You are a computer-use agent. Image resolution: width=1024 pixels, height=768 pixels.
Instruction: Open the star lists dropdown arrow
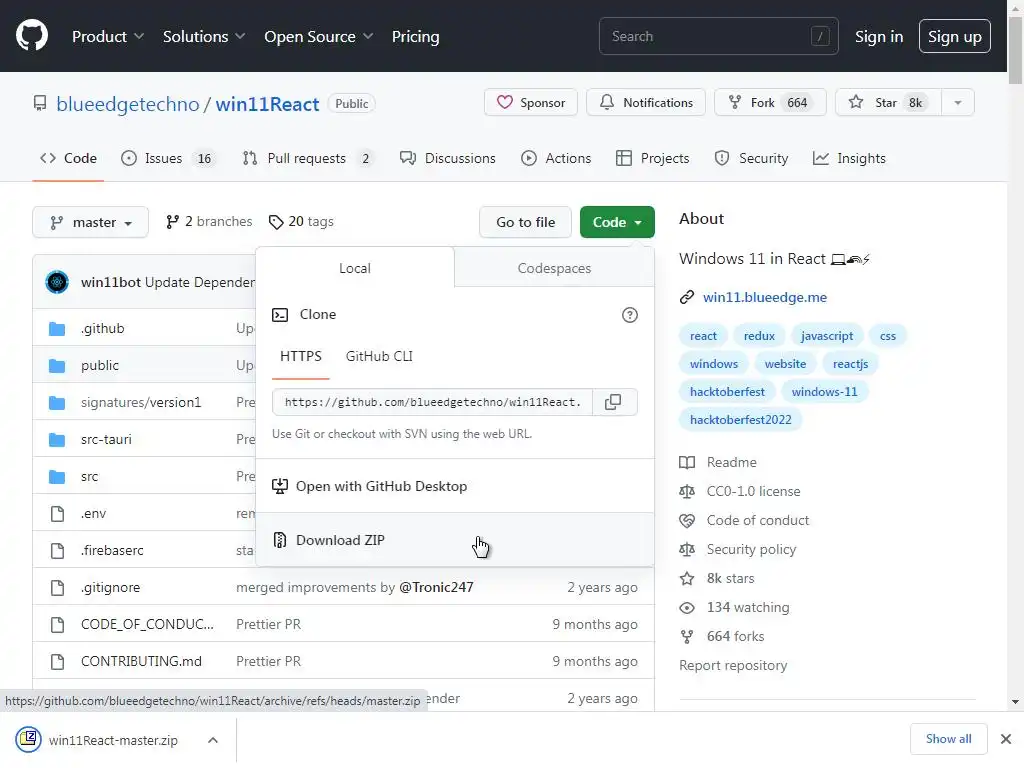(958, 103)
